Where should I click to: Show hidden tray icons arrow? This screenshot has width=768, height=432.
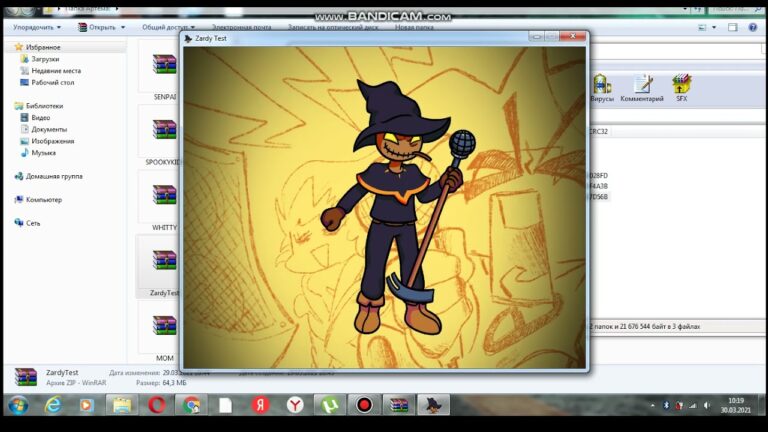652,406
